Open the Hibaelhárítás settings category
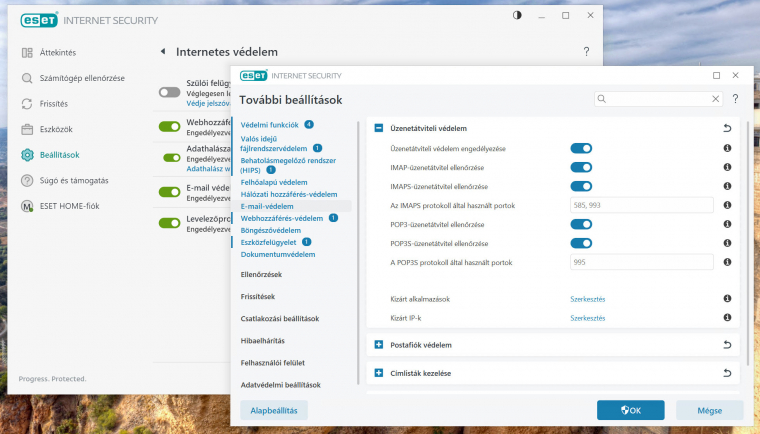Viewport: 760px width, 434px height. (x=263, y=340)
